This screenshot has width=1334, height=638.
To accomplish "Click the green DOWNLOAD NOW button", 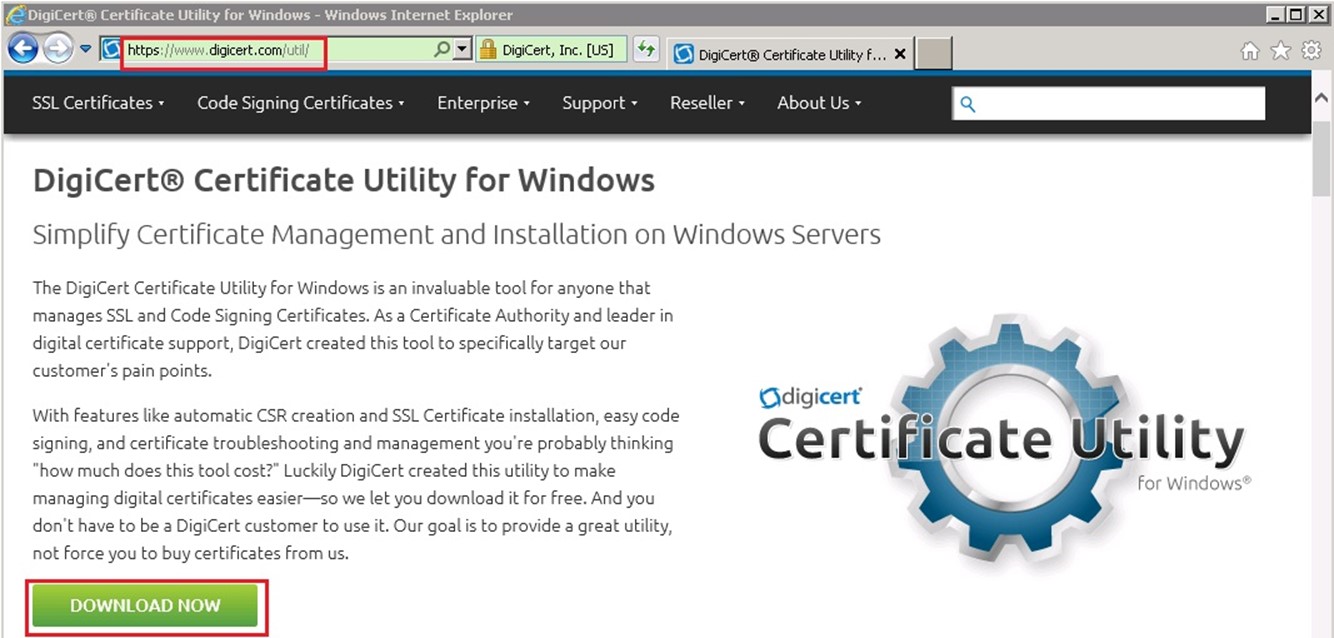I will 145,606.
